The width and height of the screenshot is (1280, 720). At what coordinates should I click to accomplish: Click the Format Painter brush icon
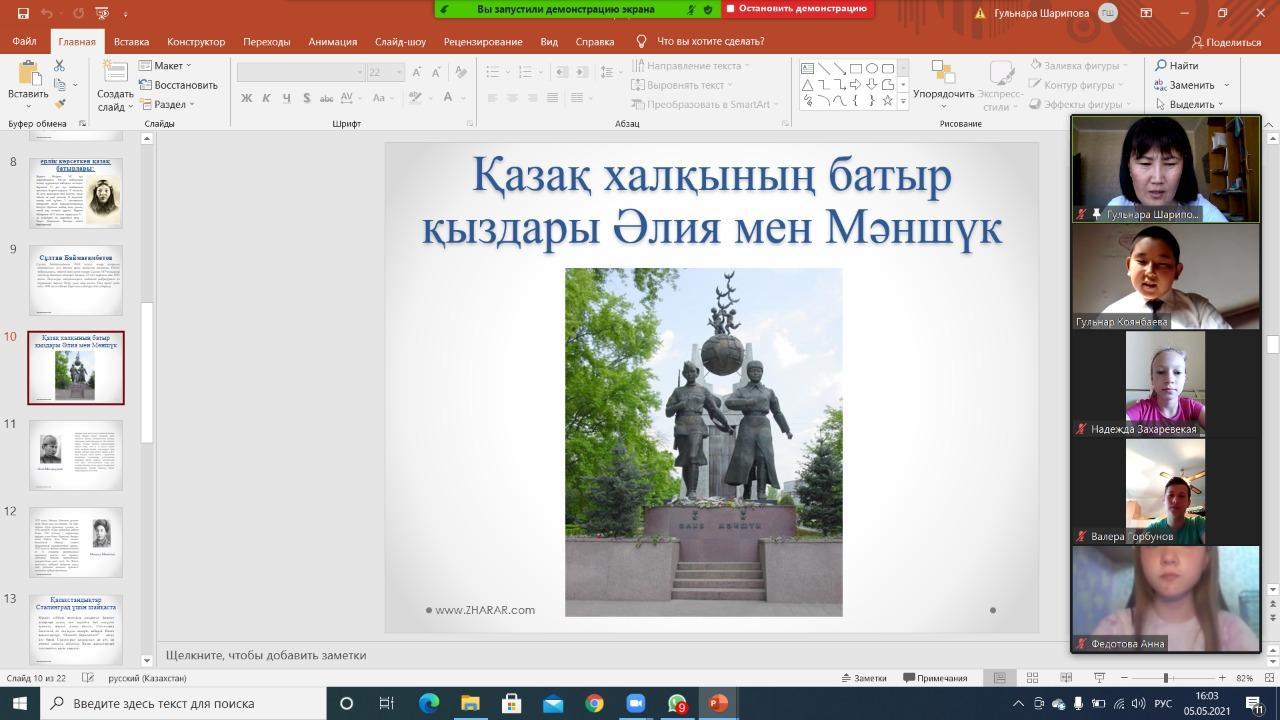click(x=60, y=104)
